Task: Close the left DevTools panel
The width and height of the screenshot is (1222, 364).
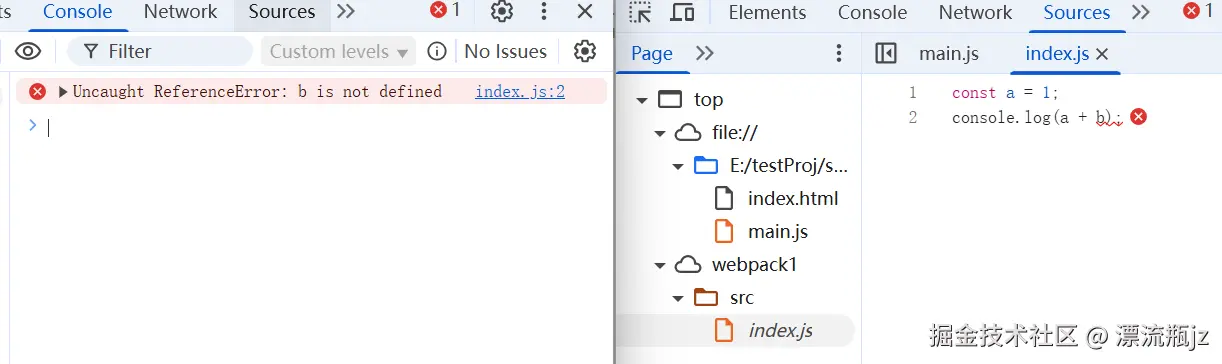Action: (586, 12)
